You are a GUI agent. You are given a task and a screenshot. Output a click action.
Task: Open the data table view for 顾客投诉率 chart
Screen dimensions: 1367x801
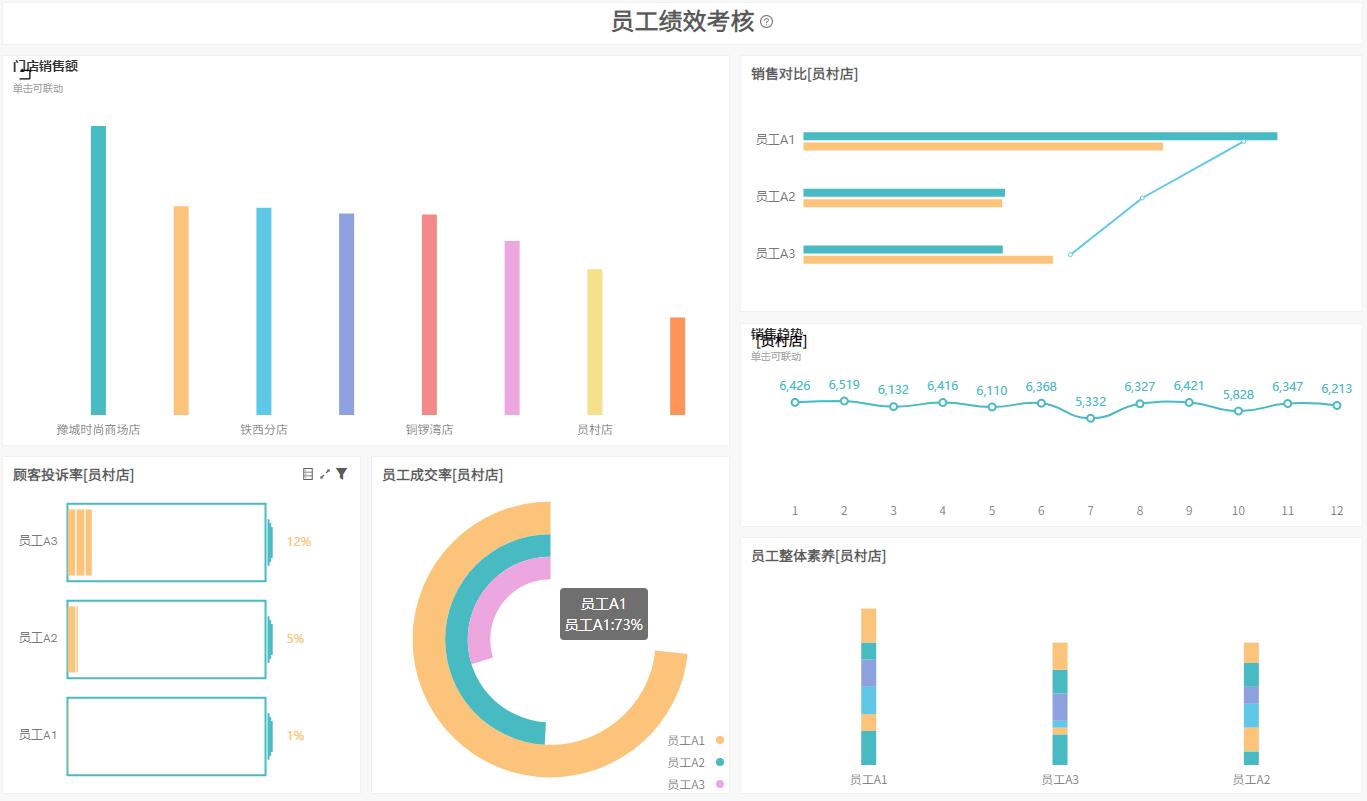[x=308, y=473]
